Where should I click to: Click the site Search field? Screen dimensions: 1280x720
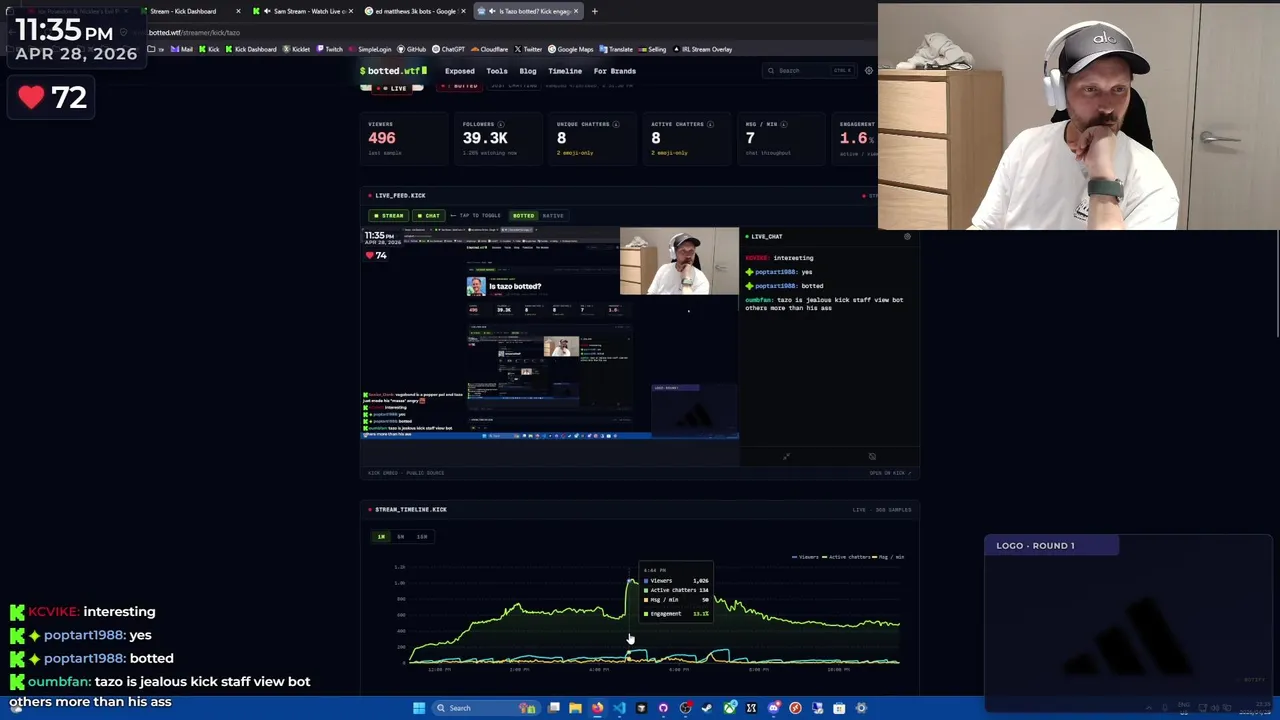(808, 71)
